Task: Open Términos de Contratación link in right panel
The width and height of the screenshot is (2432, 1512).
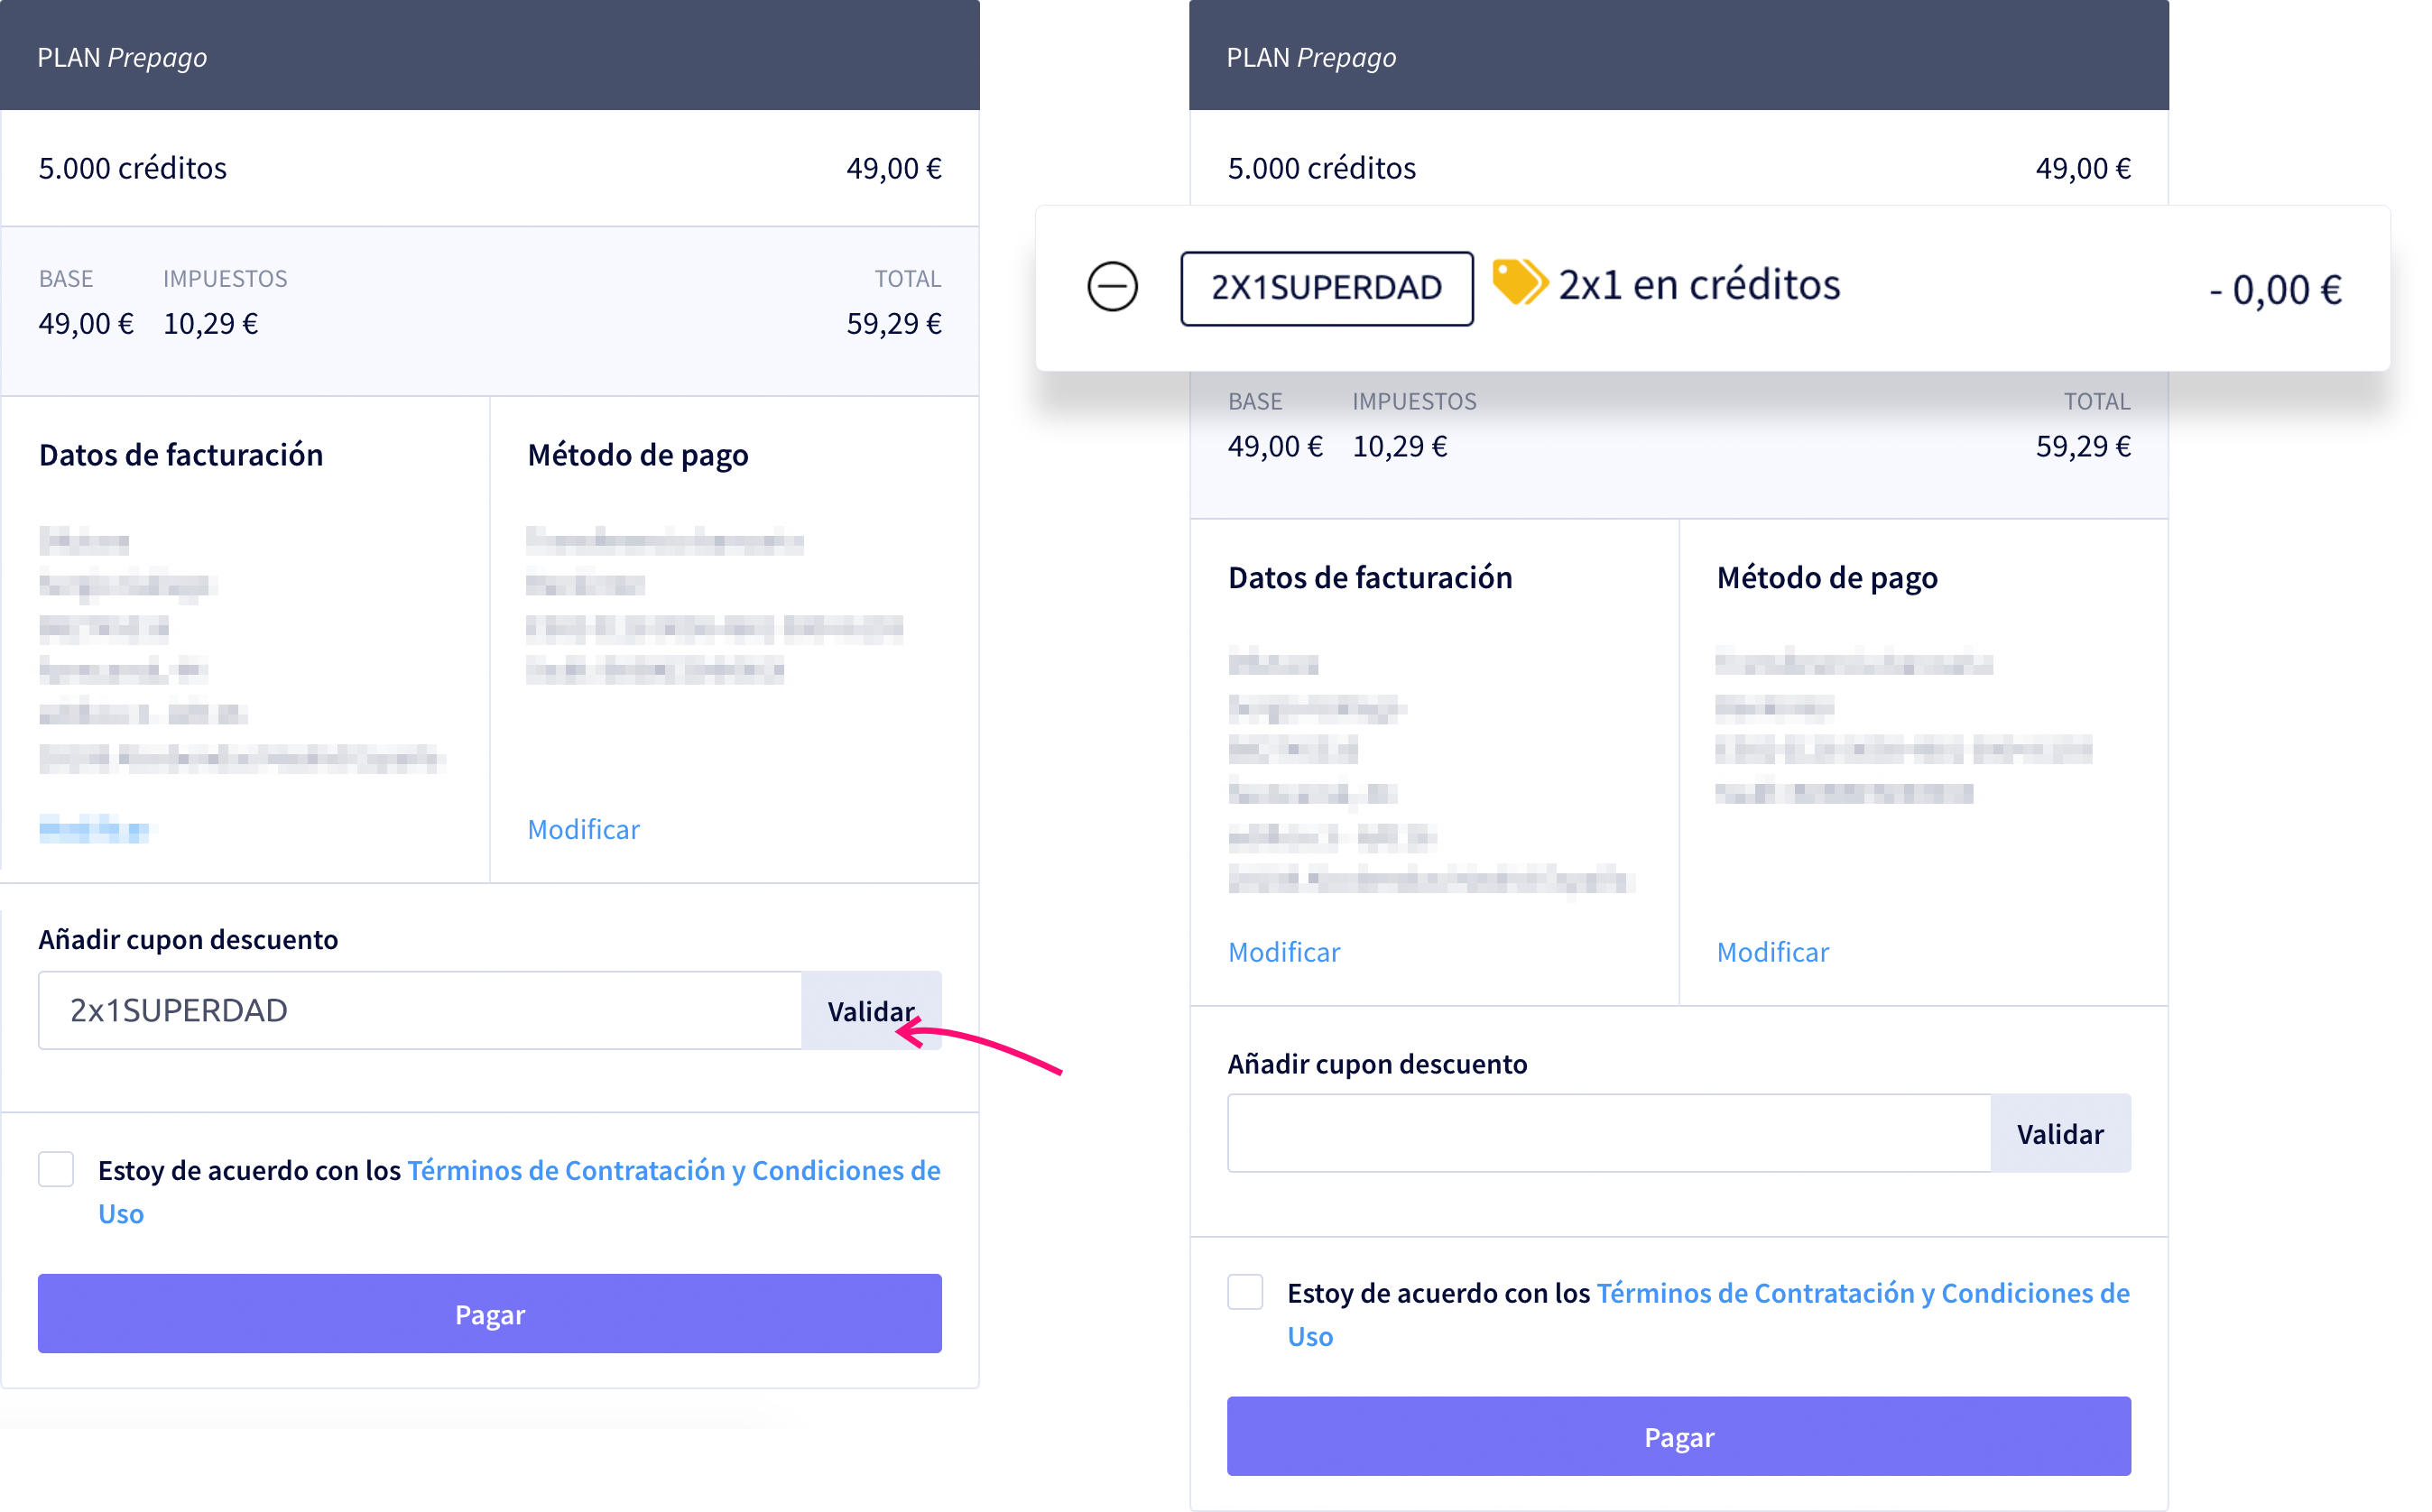Action: point(1863,1294)
